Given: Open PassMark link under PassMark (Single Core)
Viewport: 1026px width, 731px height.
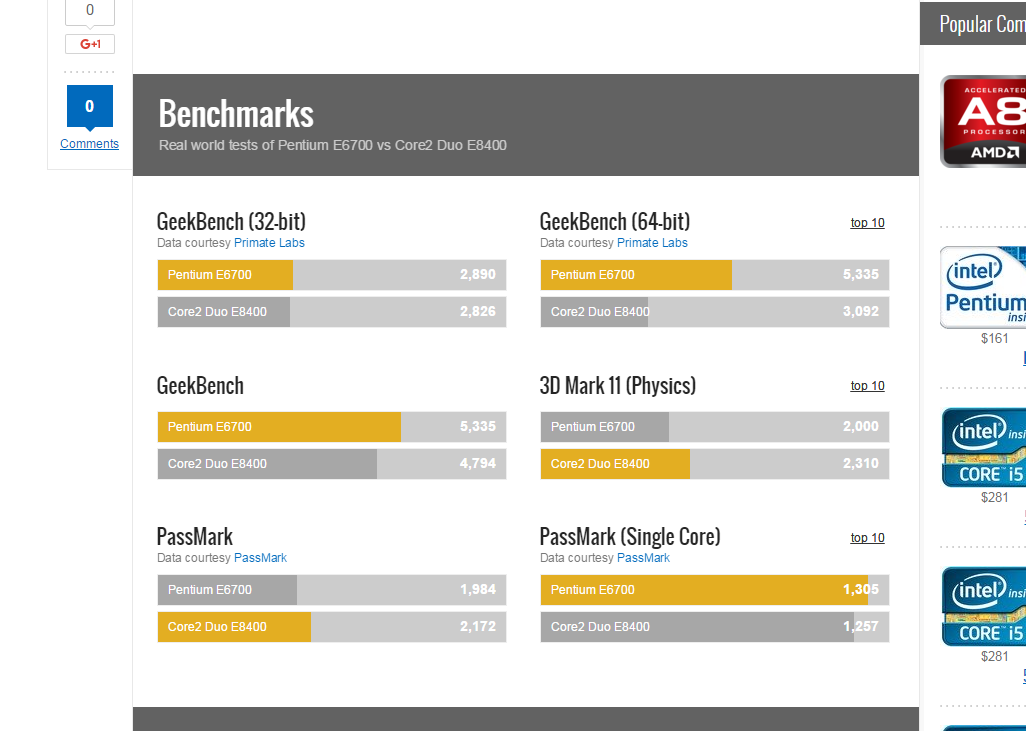Looking at the screenshot, I should click(643, 558).
